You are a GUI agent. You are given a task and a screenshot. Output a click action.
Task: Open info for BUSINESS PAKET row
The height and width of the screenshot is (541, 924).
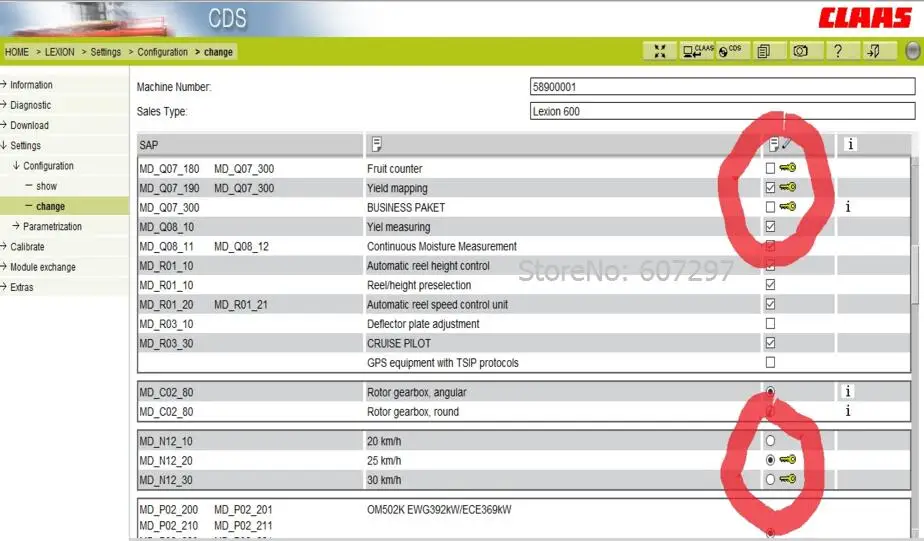[x=847, y=207]
